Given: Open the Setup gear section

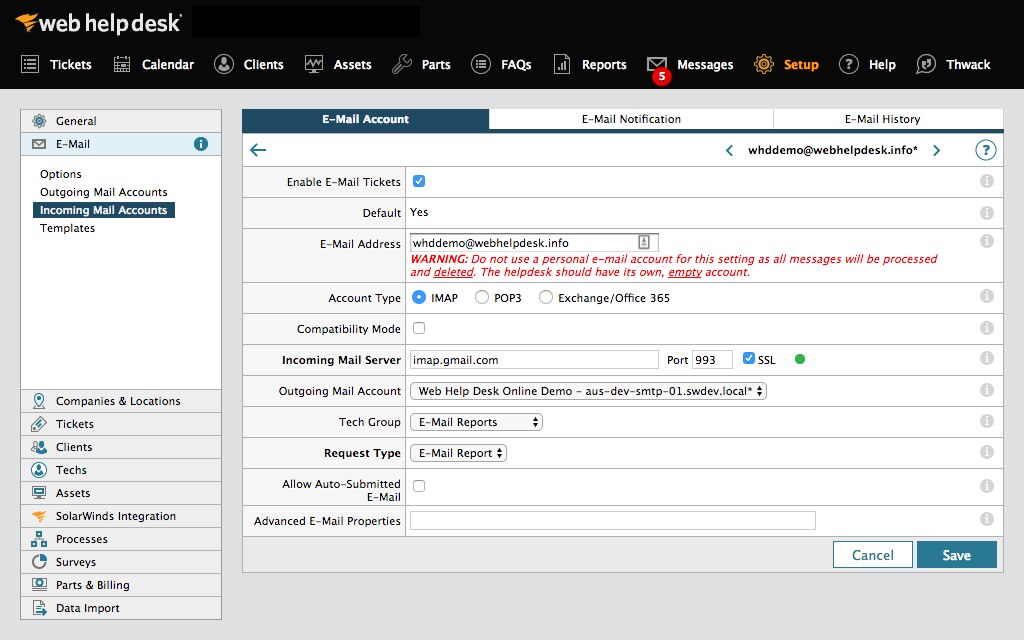Looking at the screenshot, I should click(788, 64).
